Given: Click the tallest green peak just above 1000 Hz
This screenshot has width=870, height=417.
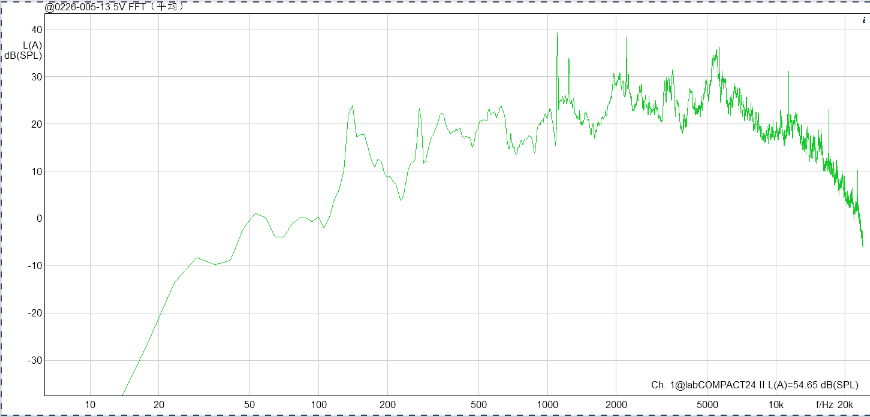Looking at the screenshot, I should [x=556, y=35].
